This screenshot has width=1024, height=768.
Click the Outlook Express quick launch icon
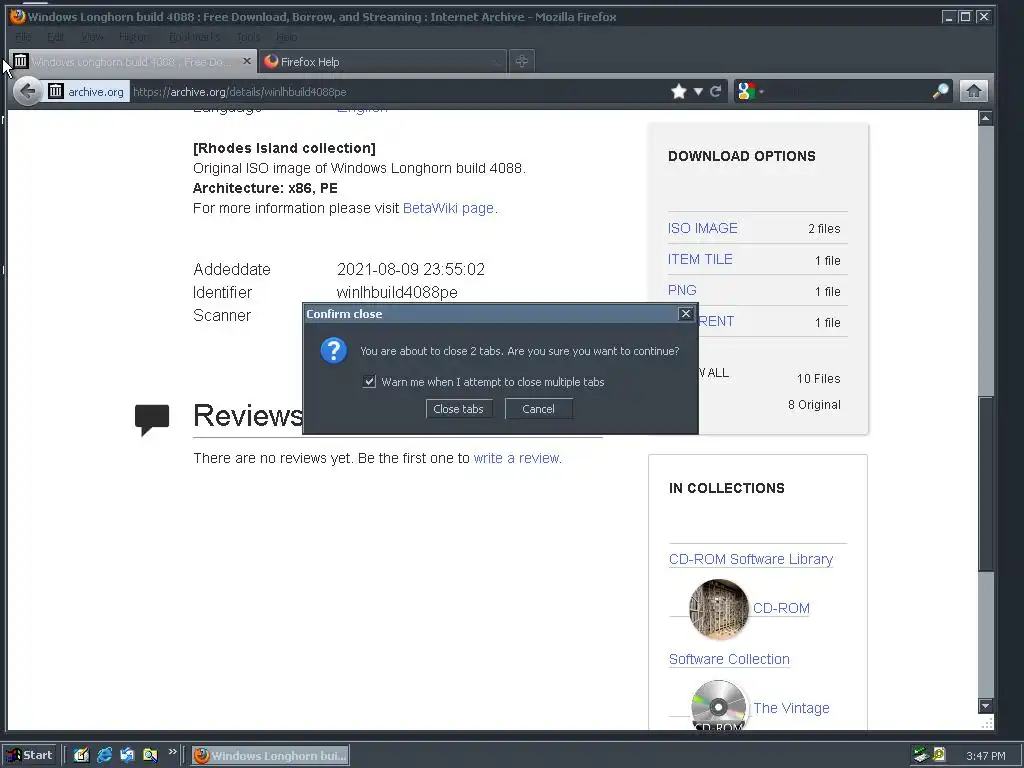pyautogui.click(x=127, y=755)
